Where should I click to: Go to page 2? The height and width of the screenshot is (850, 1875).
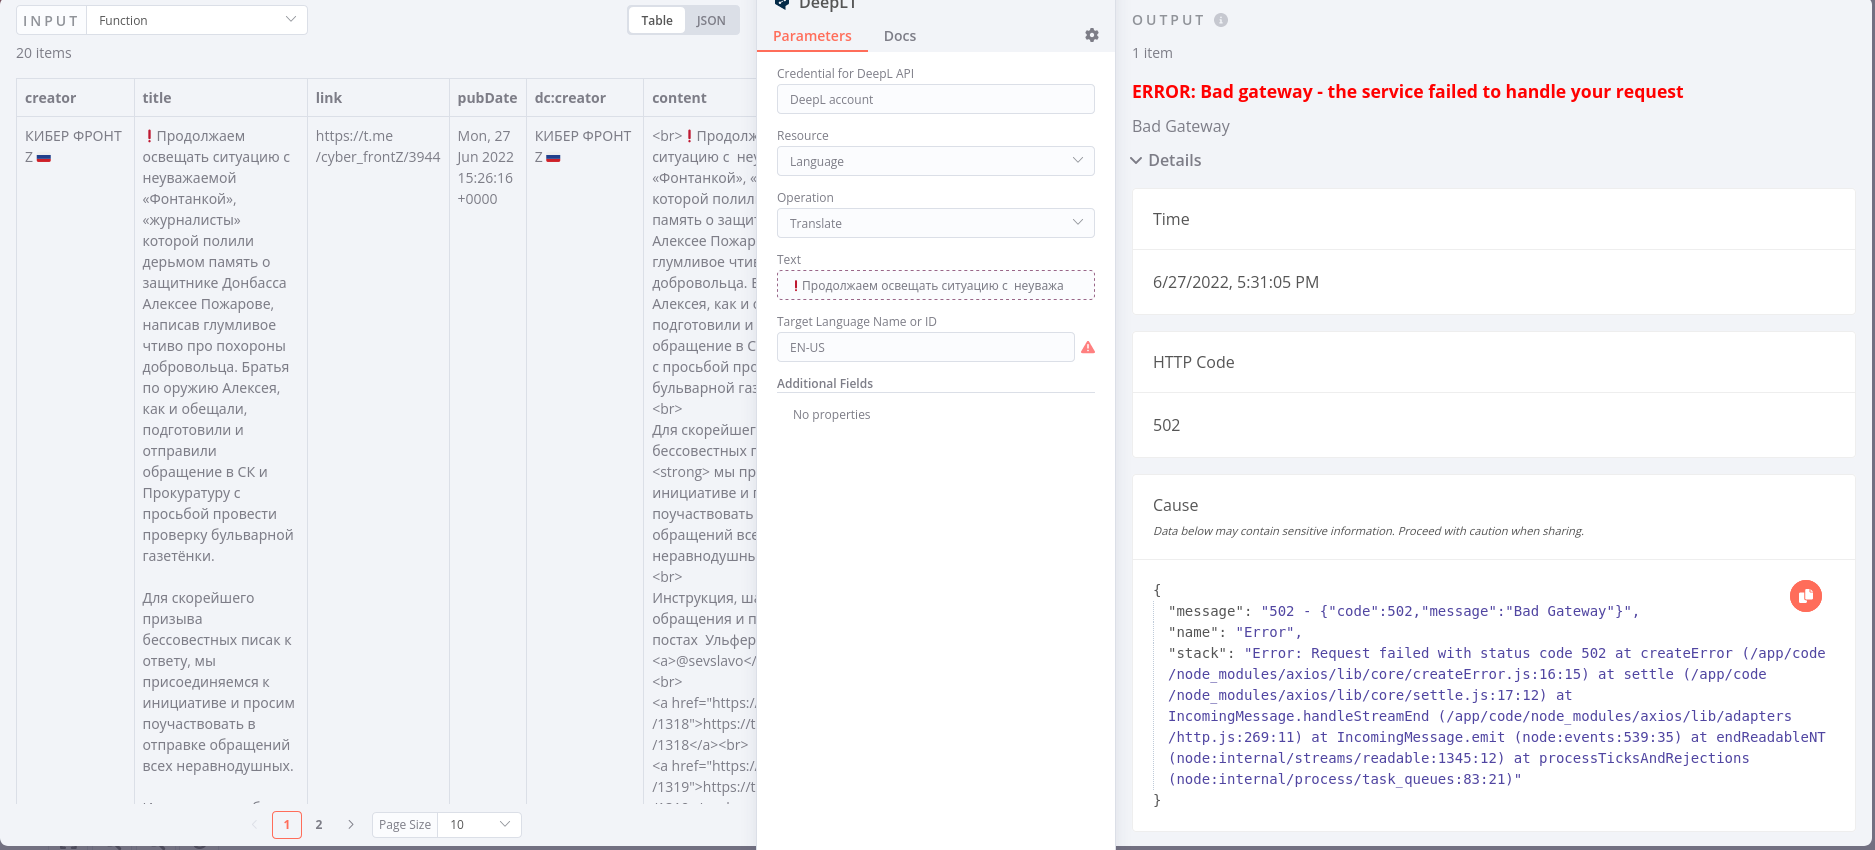coord(319,825)
